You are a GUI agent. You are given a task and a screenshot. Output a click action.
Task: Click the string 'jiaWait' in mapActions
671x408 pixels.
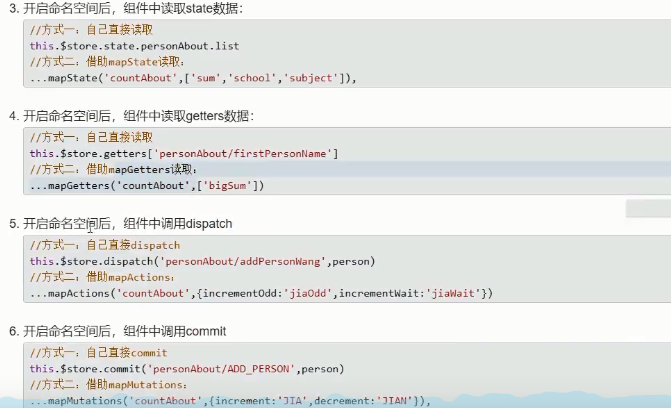pyautogui.click(x=453, y=294)
